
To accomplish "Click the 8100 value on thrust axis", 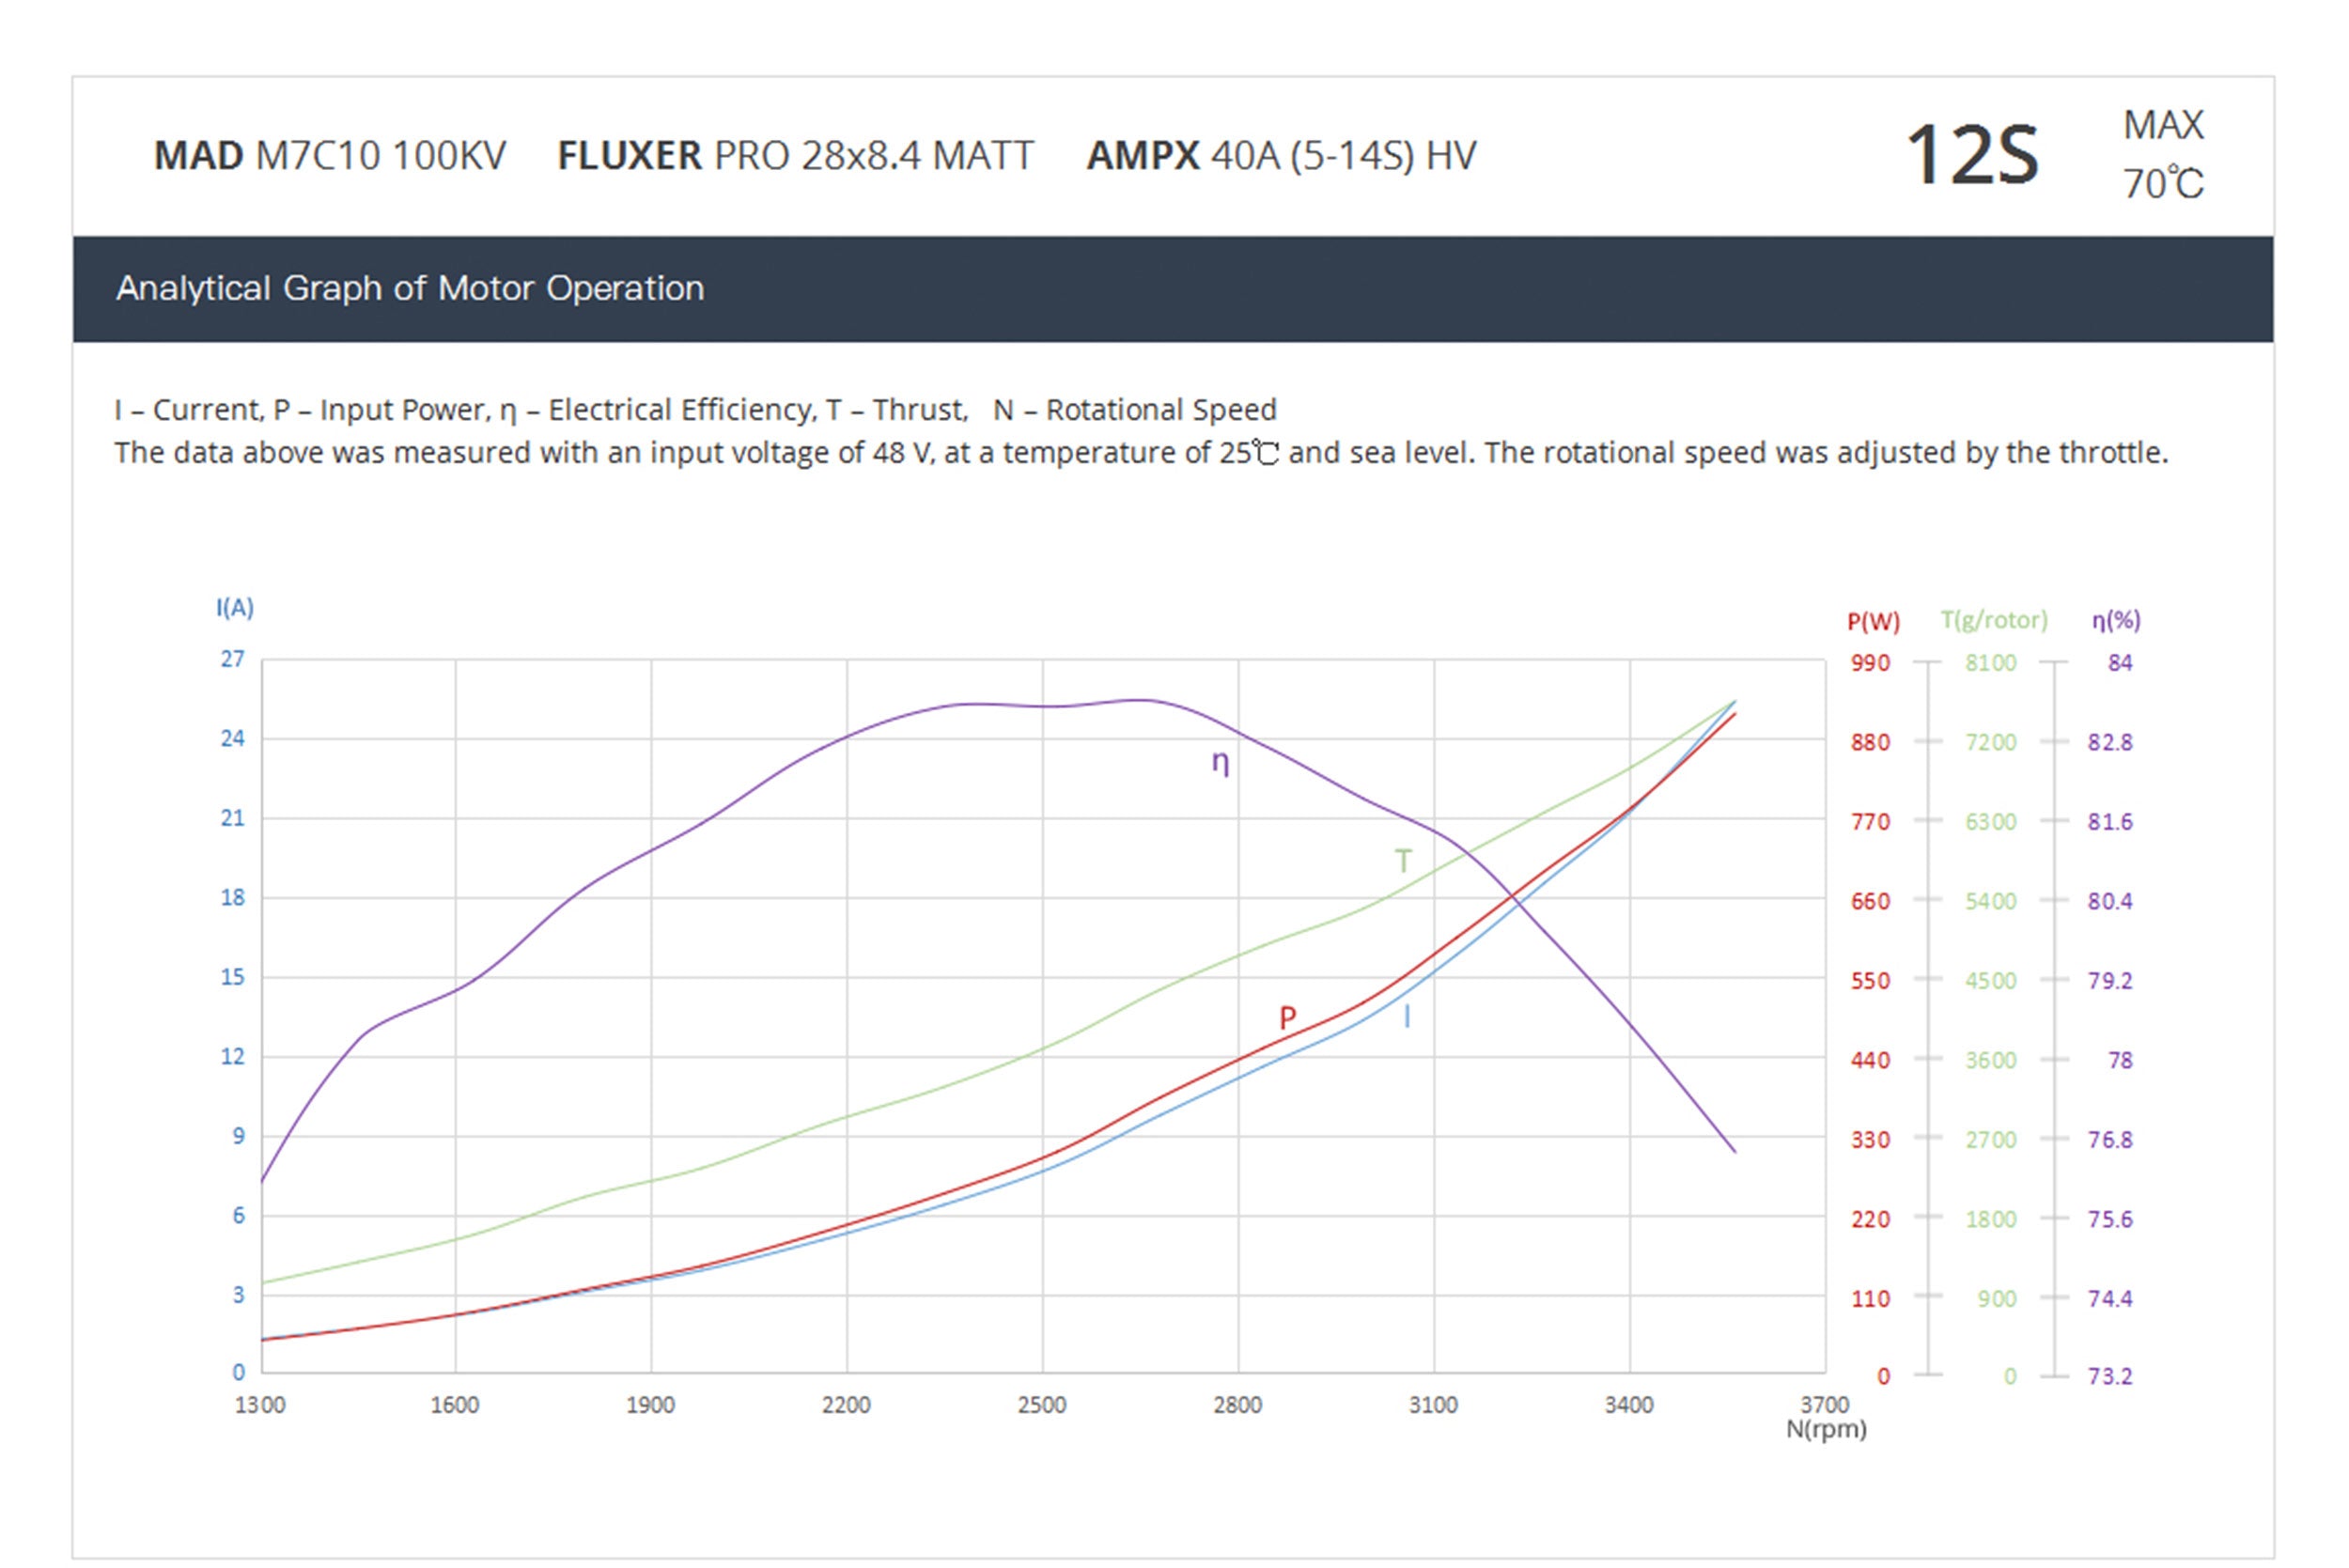I will [1990, 663].
